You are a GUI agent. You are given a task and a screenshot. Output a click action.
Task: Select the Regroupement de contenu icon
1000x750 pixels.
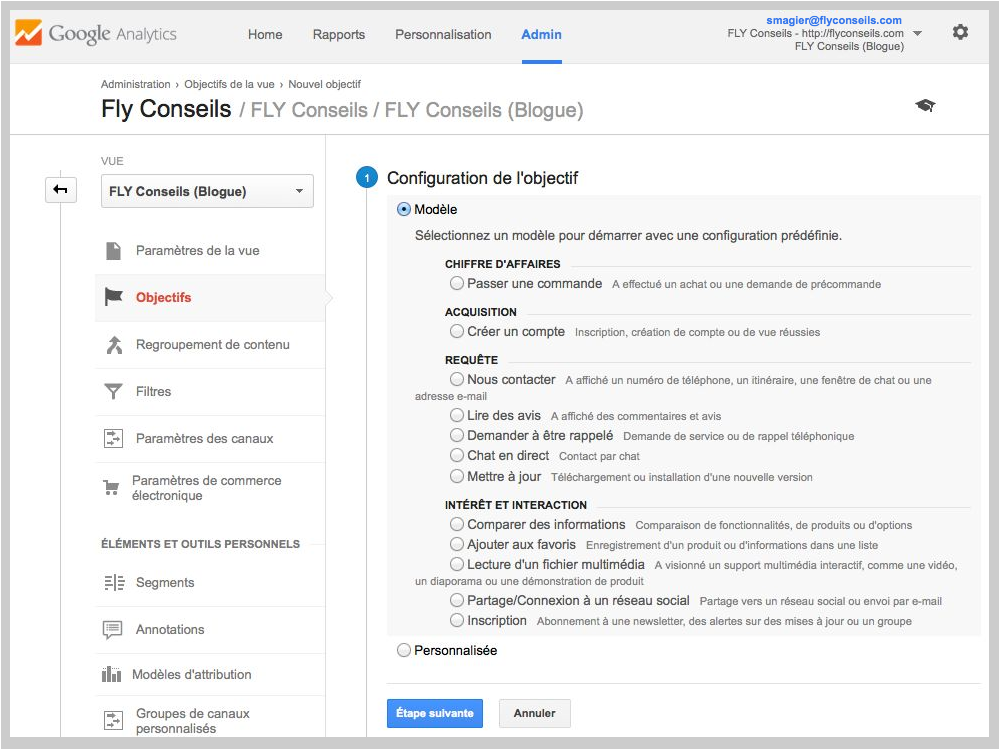116,344
